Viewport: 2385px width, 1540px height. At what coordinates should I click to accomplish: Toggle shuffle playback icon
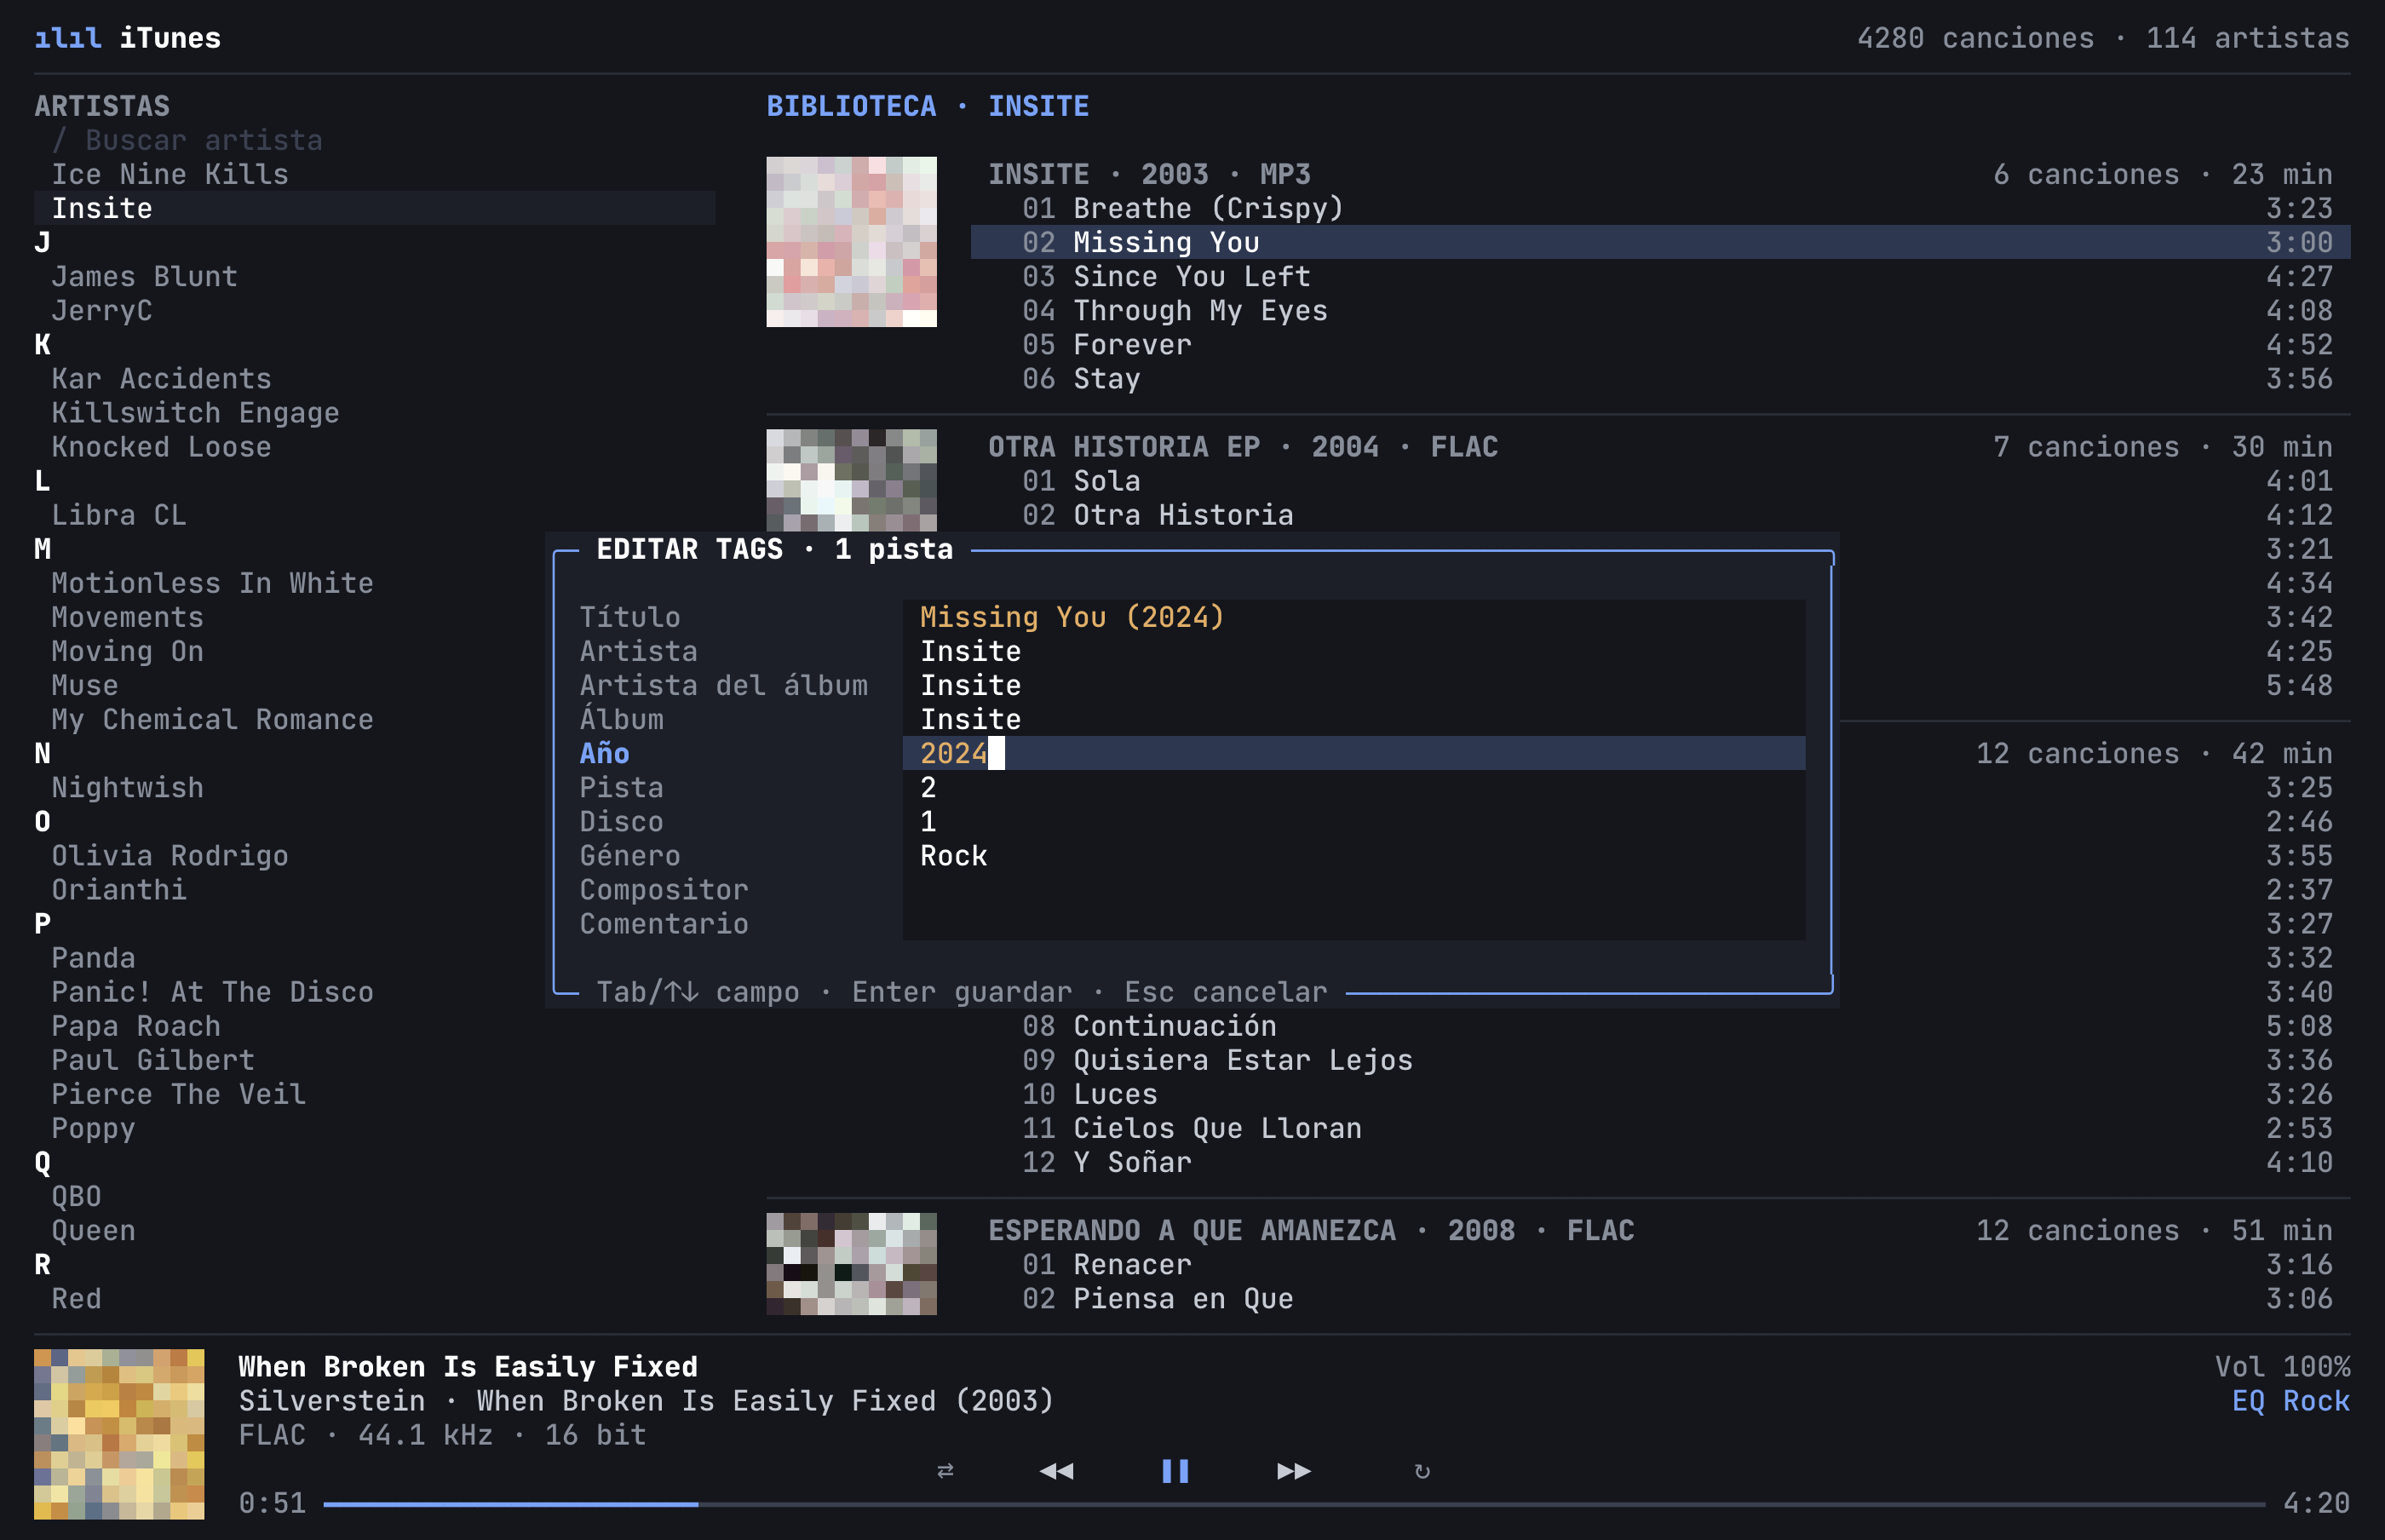945,1470
